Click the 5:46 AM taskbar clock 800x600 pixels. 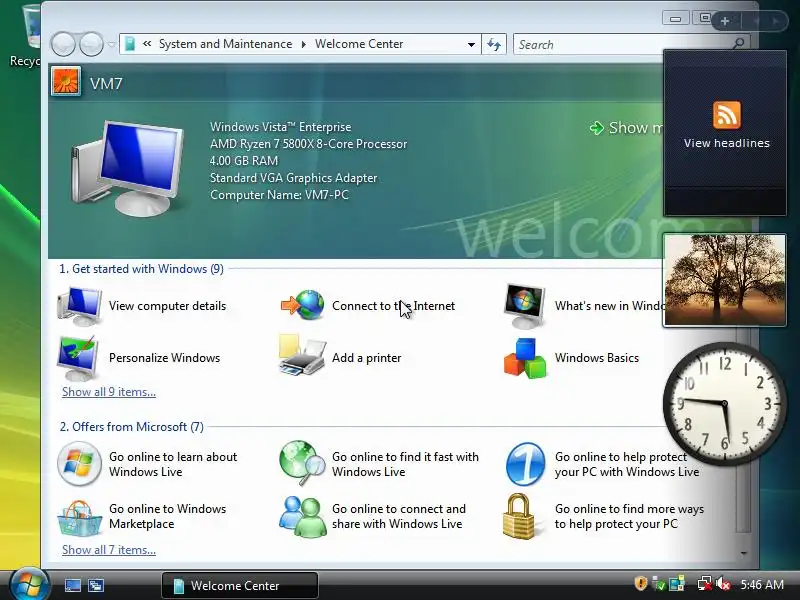[x=762, y=585]
